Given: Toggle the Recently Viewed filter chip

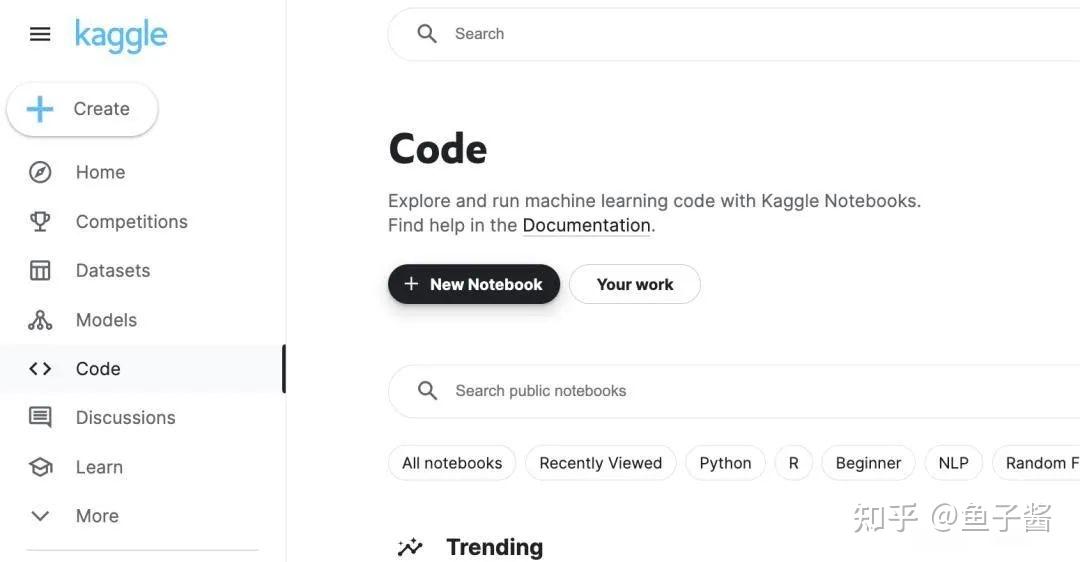Looking at the screenshot, I should [600, 463].
